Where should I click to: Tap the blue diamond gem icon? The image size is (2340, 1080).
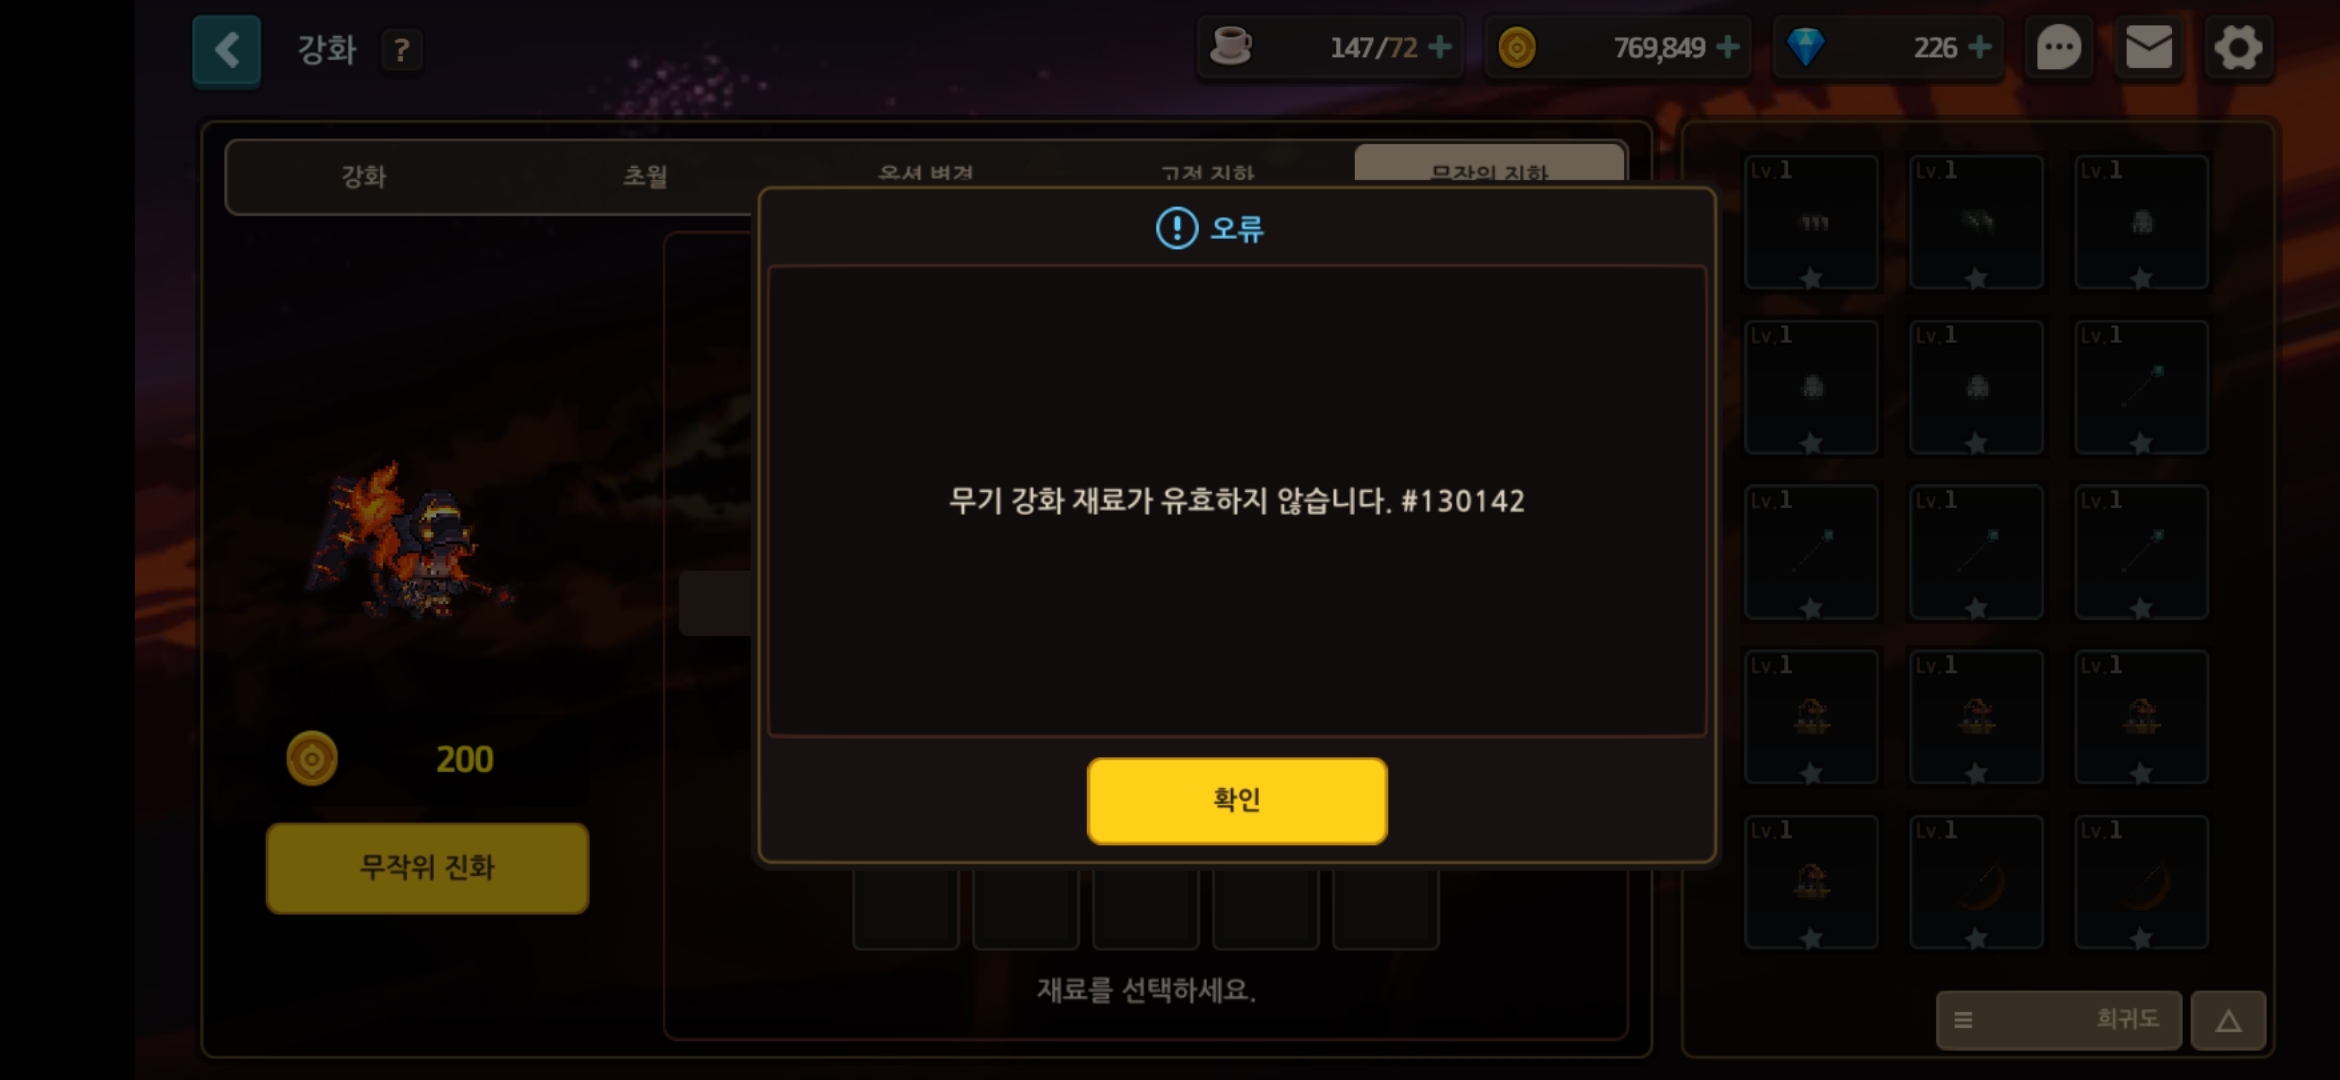[x=1806, y=47]
